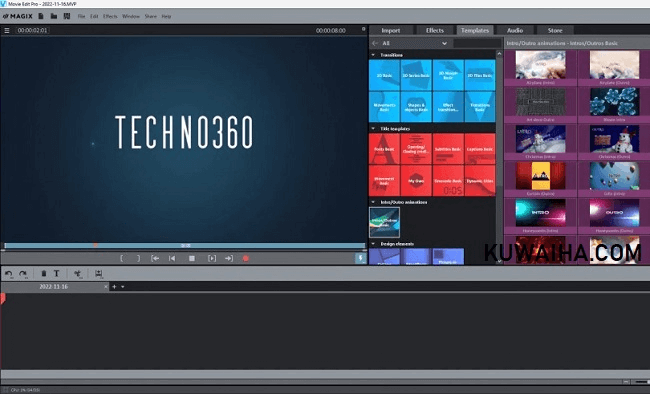Open the preview monitor hamburger menu

pyautogui.click(x=7, y=30)
